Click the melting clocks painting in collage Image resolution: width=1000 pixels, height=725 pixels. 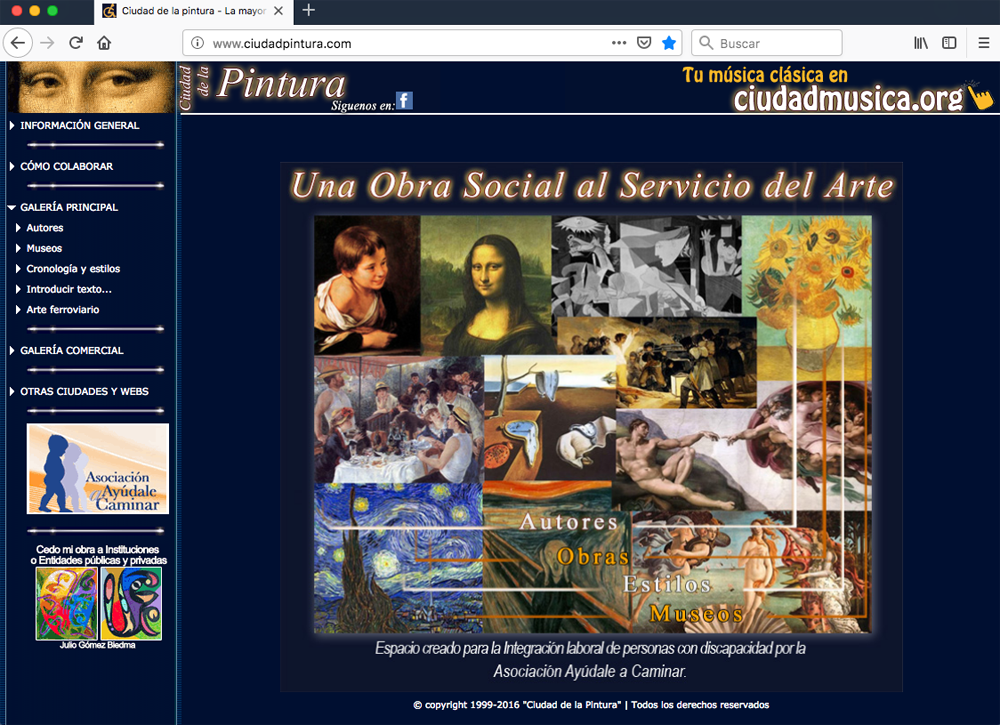click(x=548, y=418)
